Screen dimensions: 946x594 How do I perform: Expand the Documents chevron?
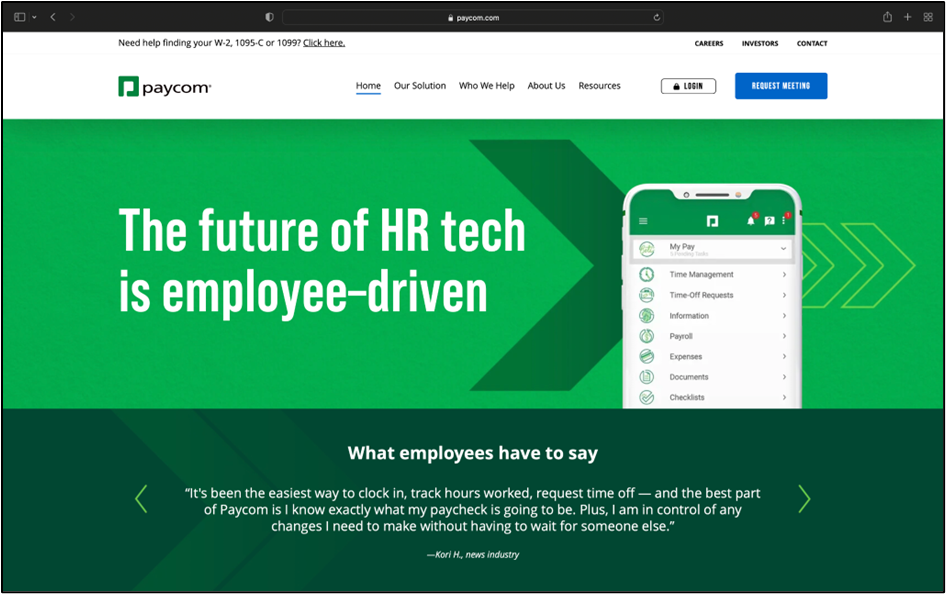click(x=784, y=377)
